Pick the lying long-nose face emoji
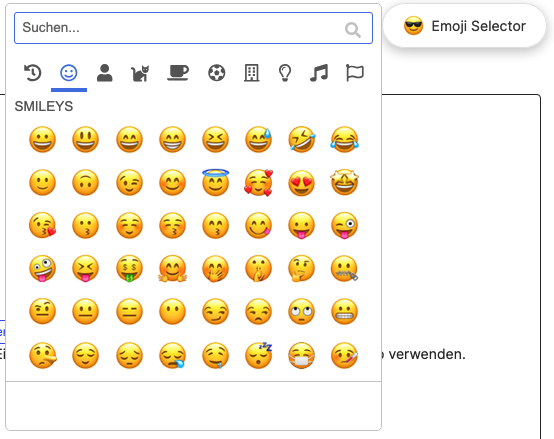This screenshot has height=439, width=554. [x=43, y=355]
